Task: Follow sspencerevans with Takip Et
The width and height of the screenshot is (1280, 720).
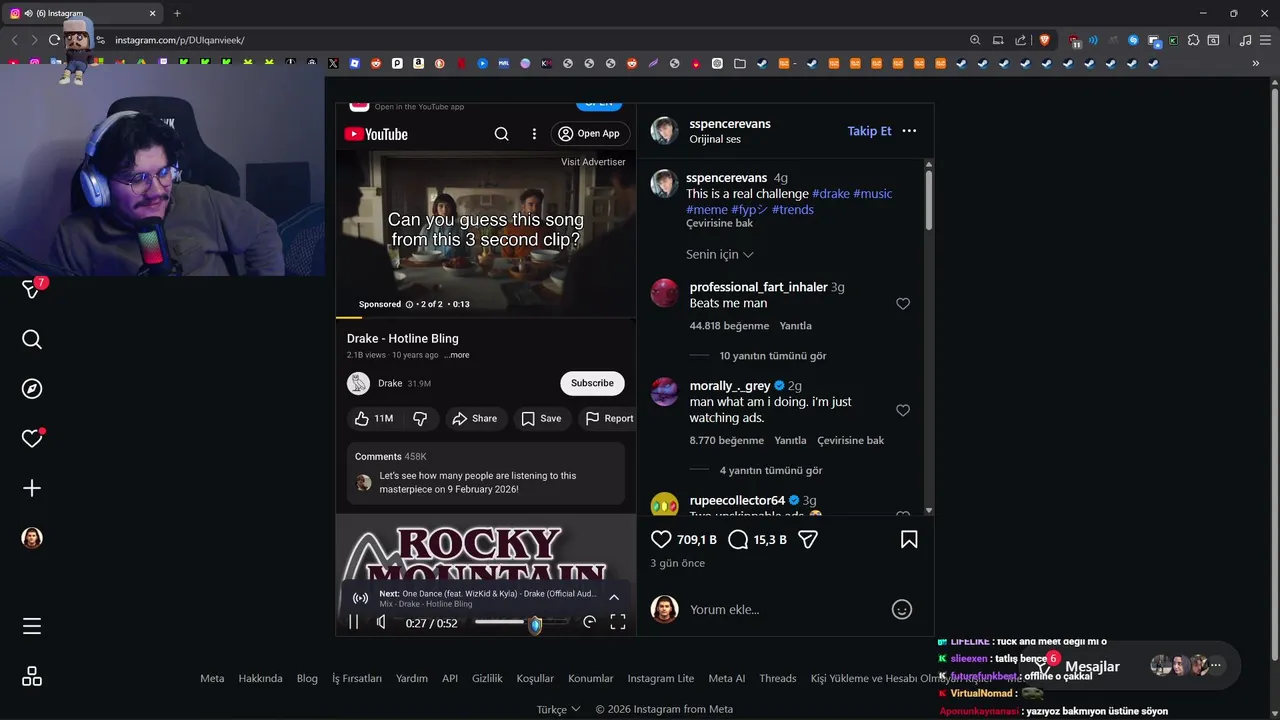Action: click(x=869, y=131)
